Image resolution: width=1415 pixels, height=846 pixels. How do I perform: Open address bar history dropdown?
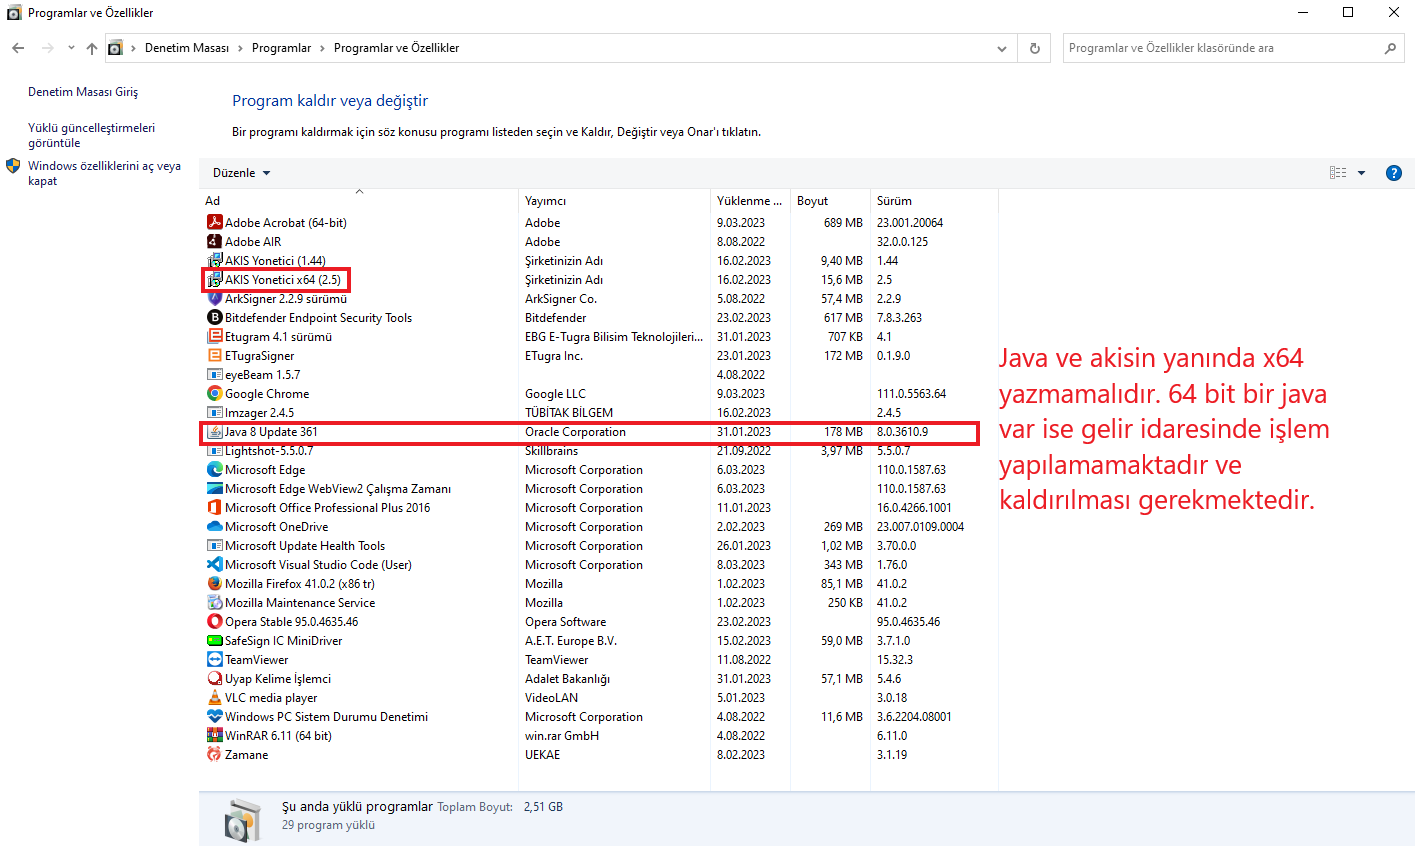click(x=1002, y=48)
